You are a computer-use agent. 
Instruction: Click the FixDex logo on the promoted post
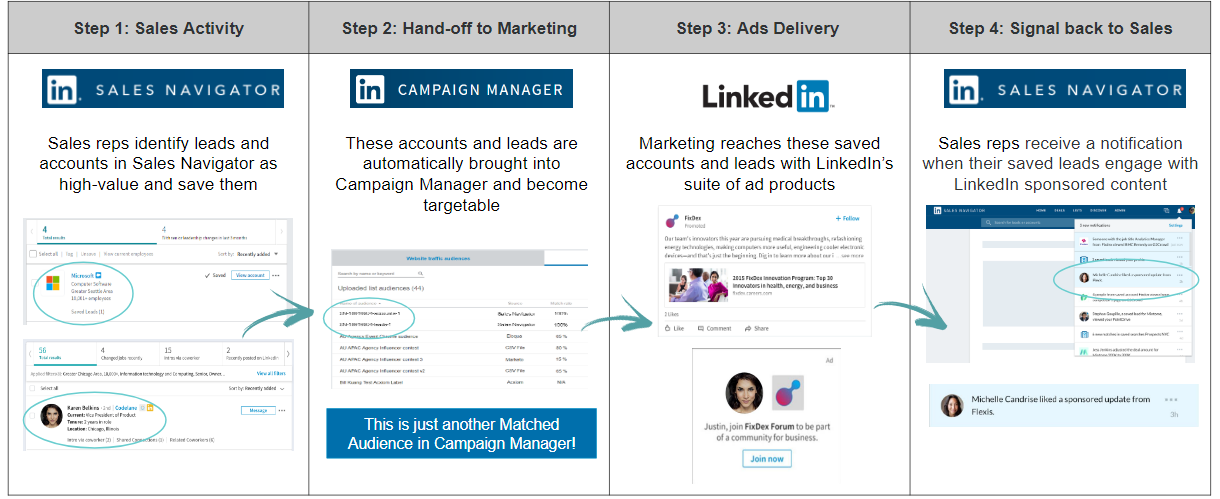coord(671,221)
